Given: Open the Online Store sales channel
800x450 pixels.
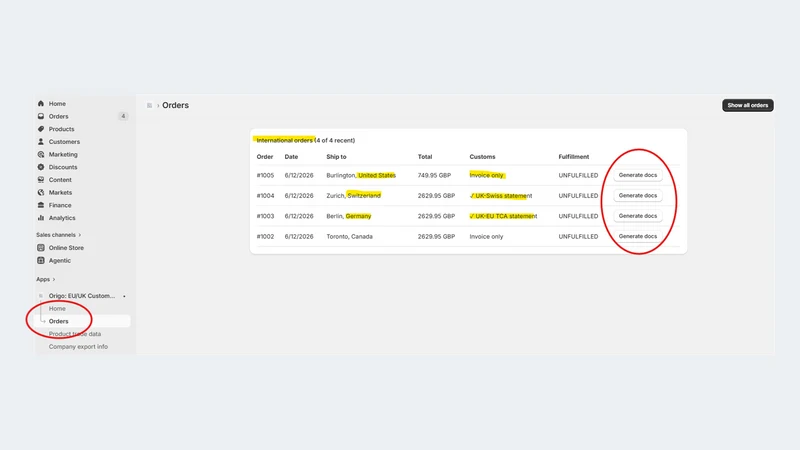Looking at the screenshot, I should click(x=66, y=247).
